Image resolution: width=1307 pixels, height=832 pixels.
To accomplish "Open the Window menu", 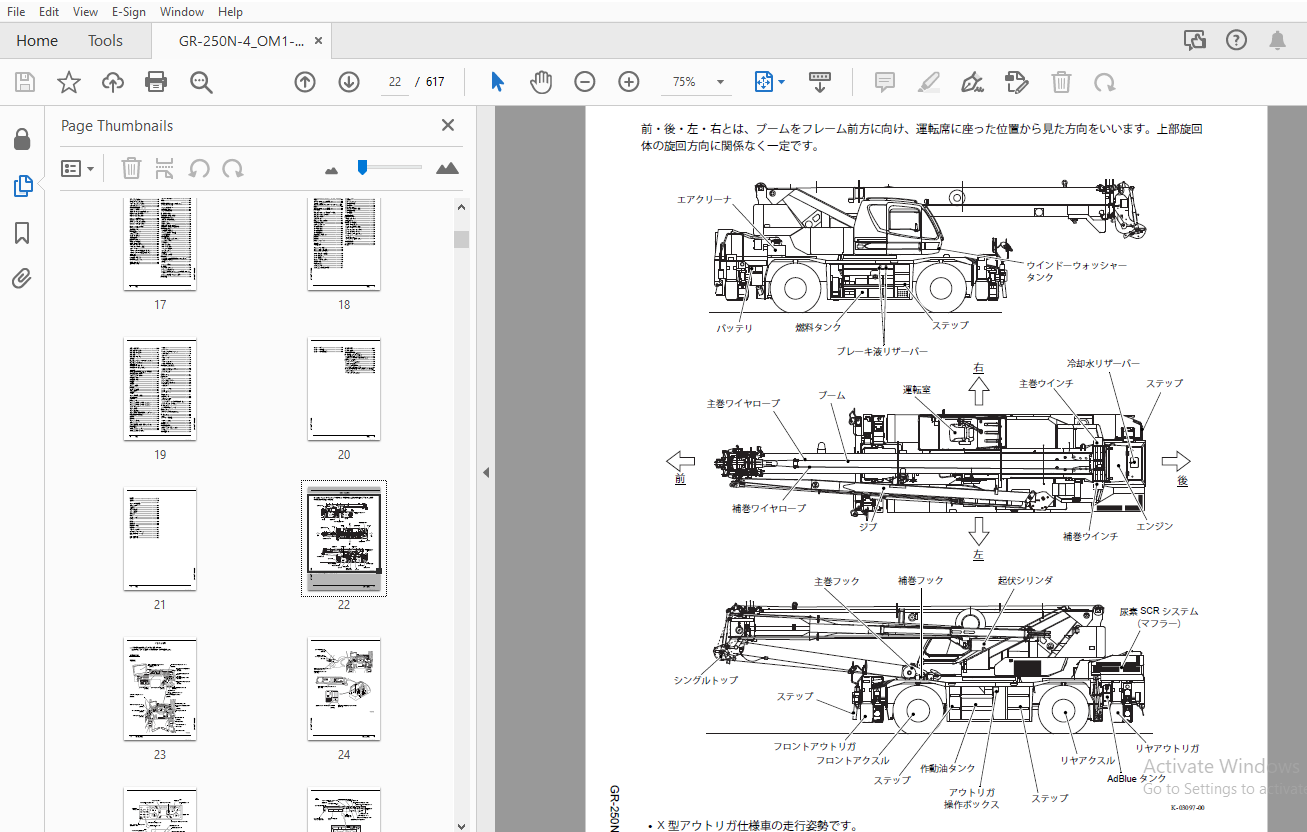I will coord(182,11).
